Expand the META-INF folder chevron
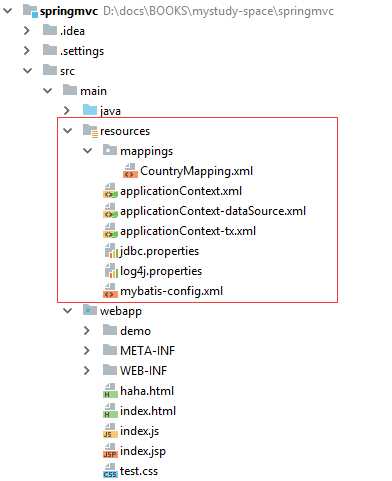 87,351
